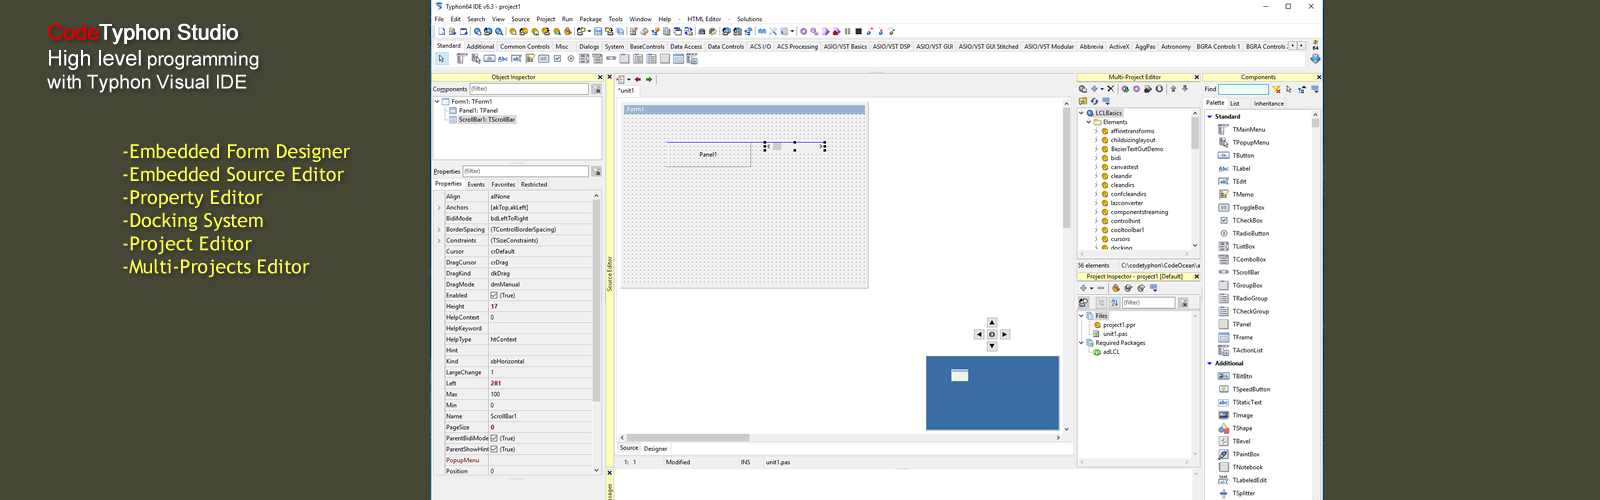This screenshot has height=500, width=1600.
Task: Select project1.ppr in Project Inspector
Action: pos(1119,325)
